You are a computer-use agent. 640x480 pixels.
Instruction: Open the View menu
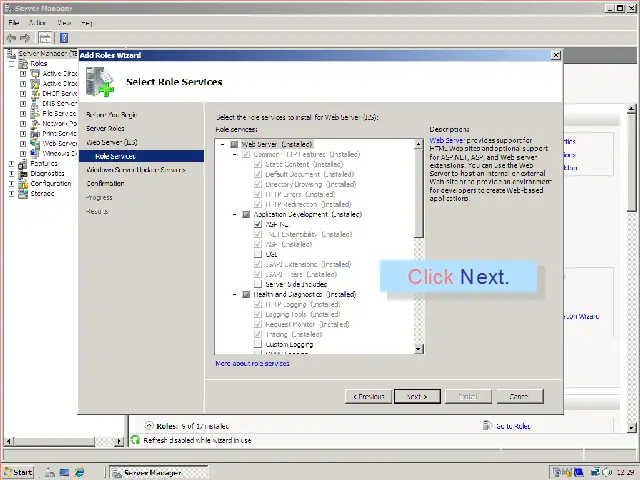pos(64,23)
